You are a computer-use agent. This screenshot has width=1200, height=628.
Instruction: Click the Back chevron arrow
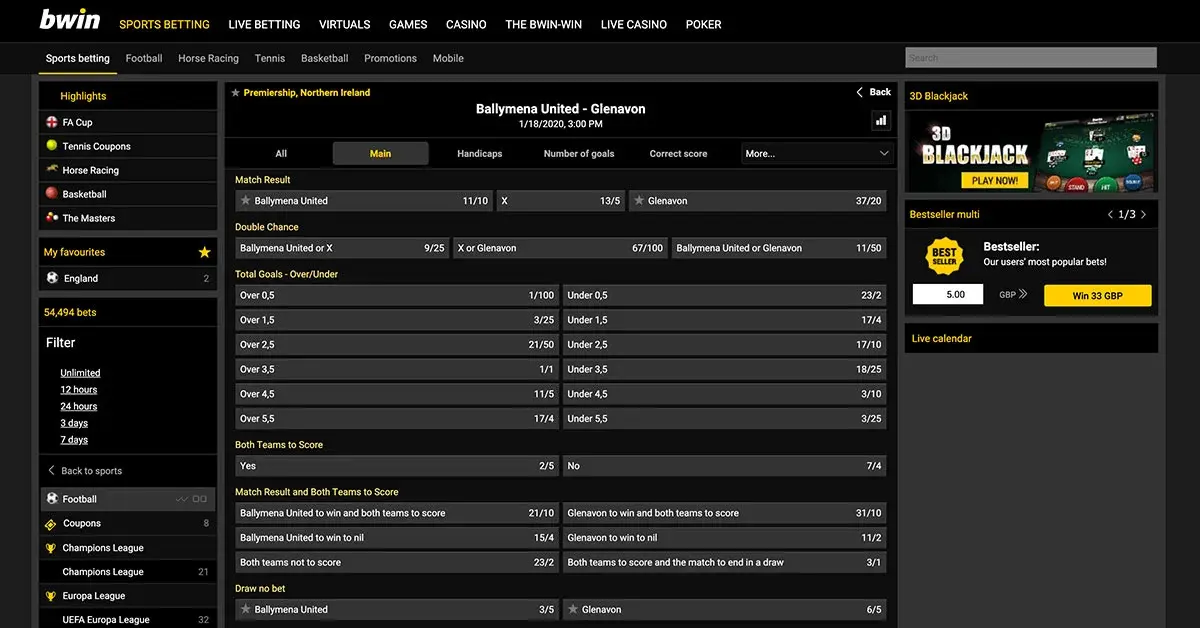point(860,92)
